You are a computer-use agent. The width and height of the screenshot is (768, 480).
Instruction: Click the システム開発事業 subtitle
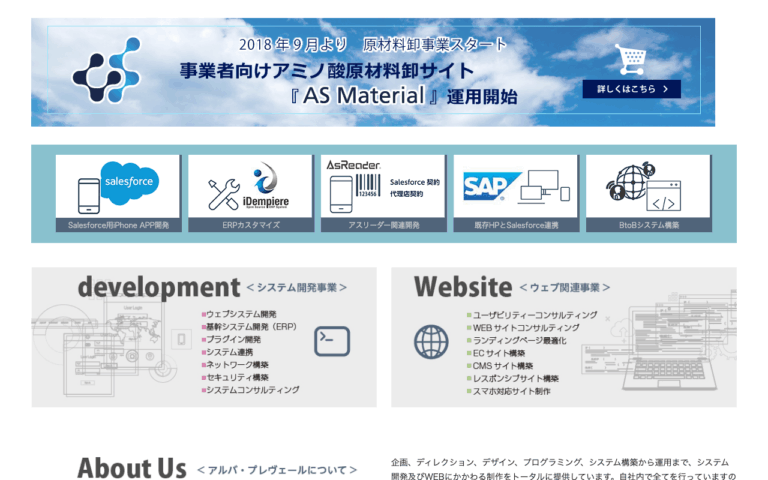click(297, 288)
